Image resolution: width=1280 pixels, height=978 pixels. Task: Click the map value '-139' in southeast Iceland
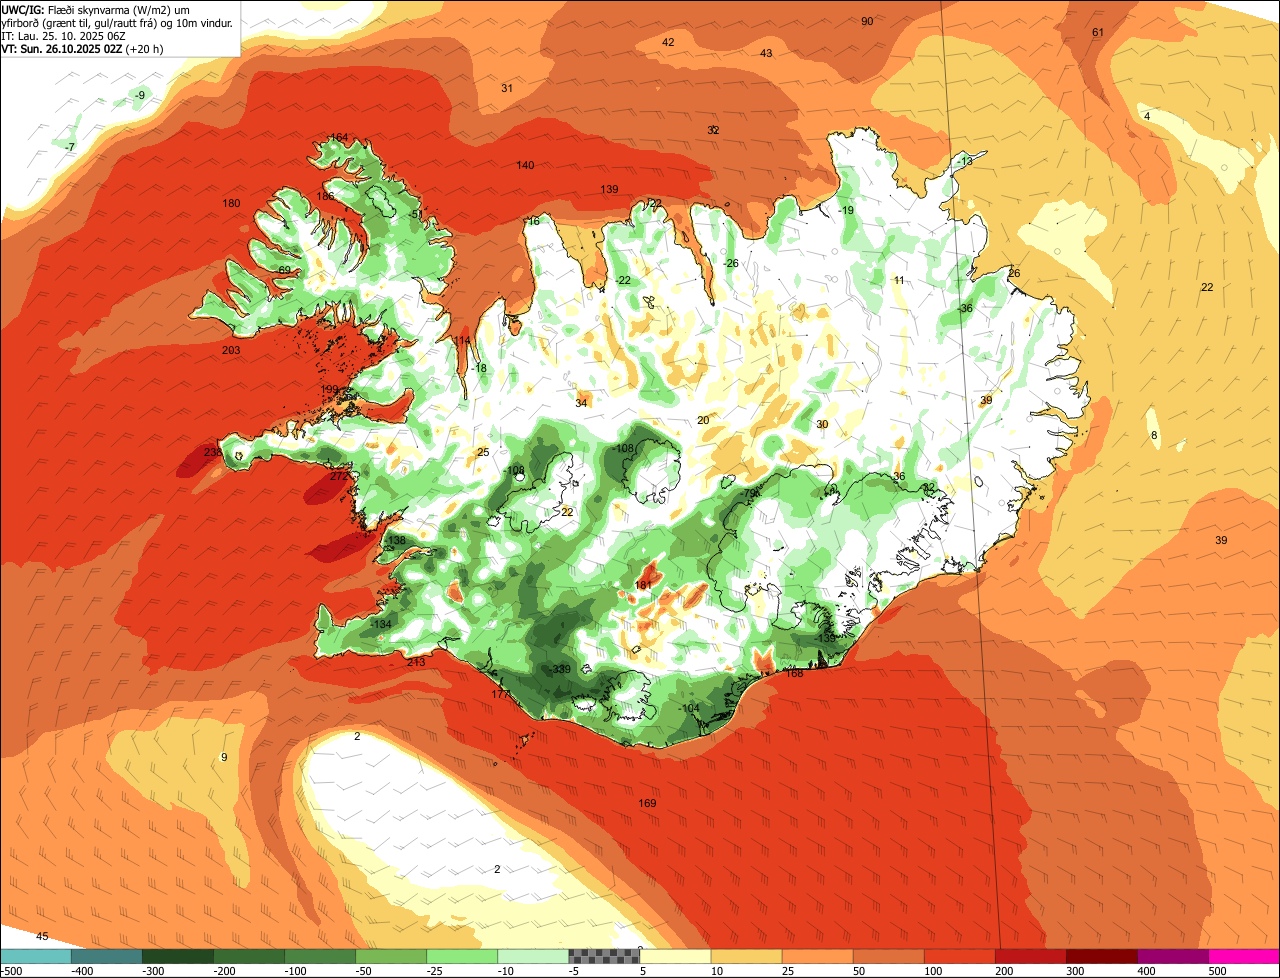tap(825, 638)
